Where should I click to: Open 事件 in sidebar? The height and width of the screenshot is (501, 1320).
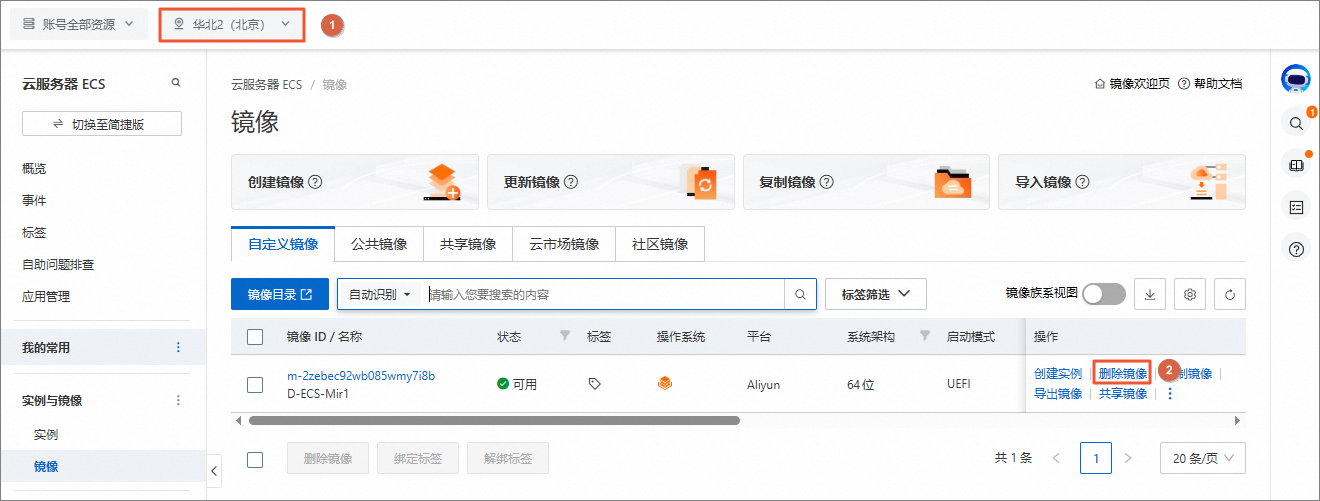(34, 200)
